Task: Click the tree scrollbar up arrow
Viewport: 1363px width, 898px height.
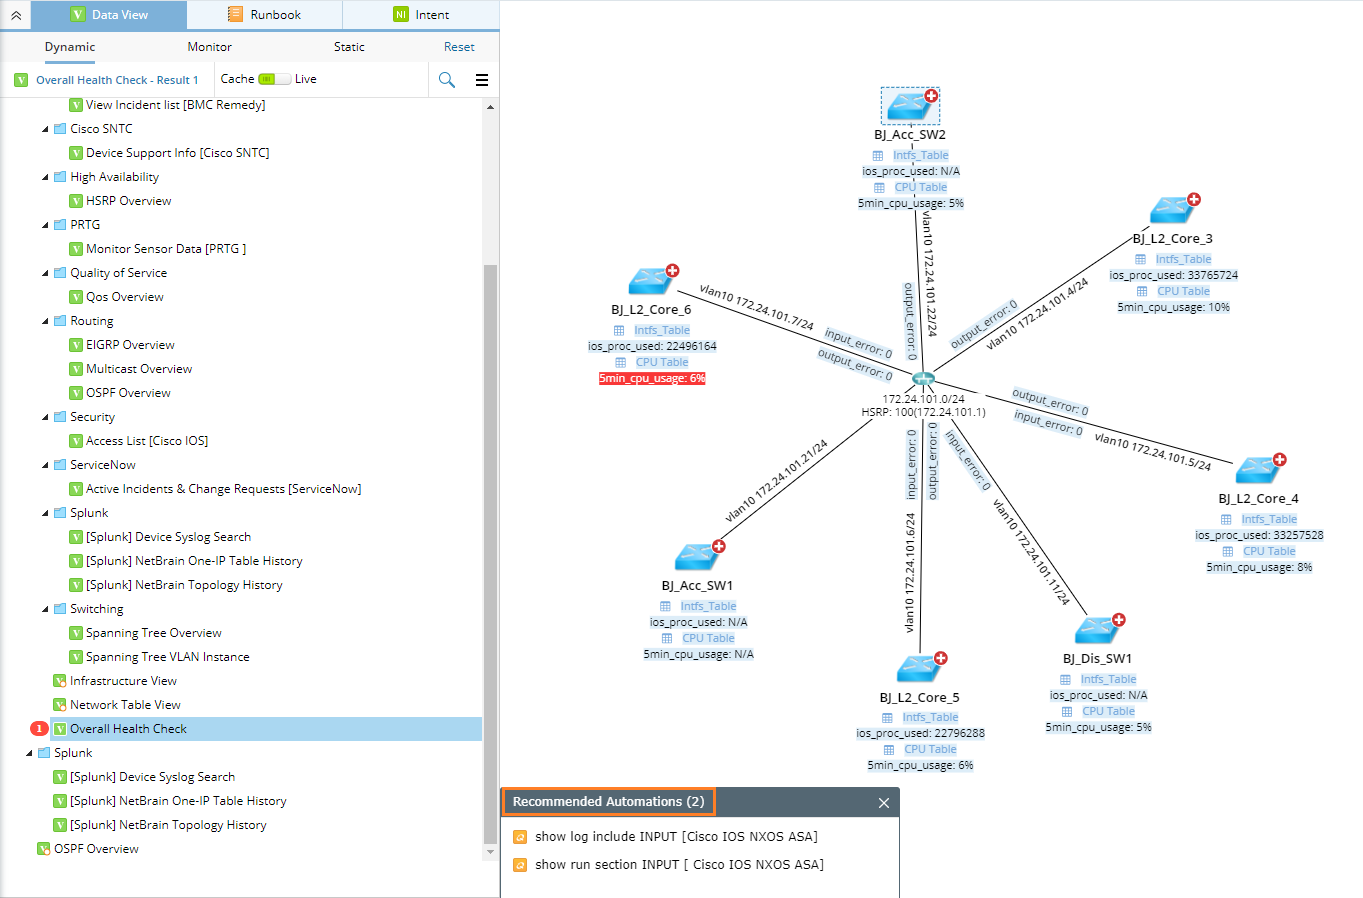Action: tap(490, 106)
